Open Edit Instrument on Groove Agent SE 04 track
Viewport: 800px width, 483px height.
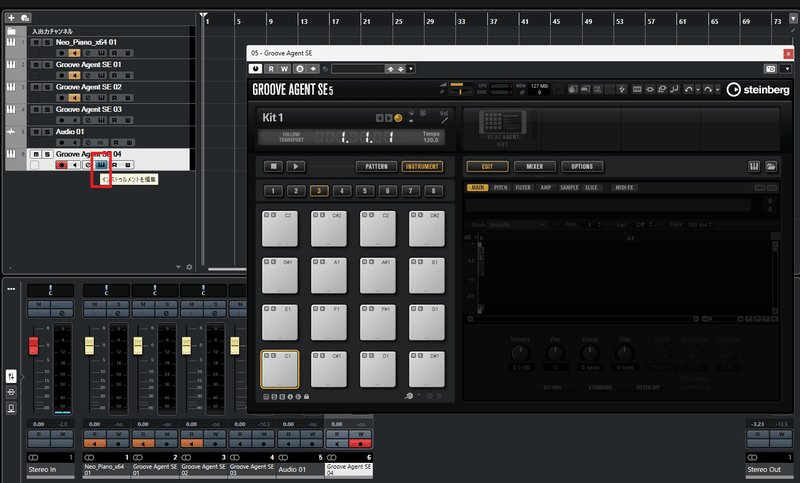[102, 165]
